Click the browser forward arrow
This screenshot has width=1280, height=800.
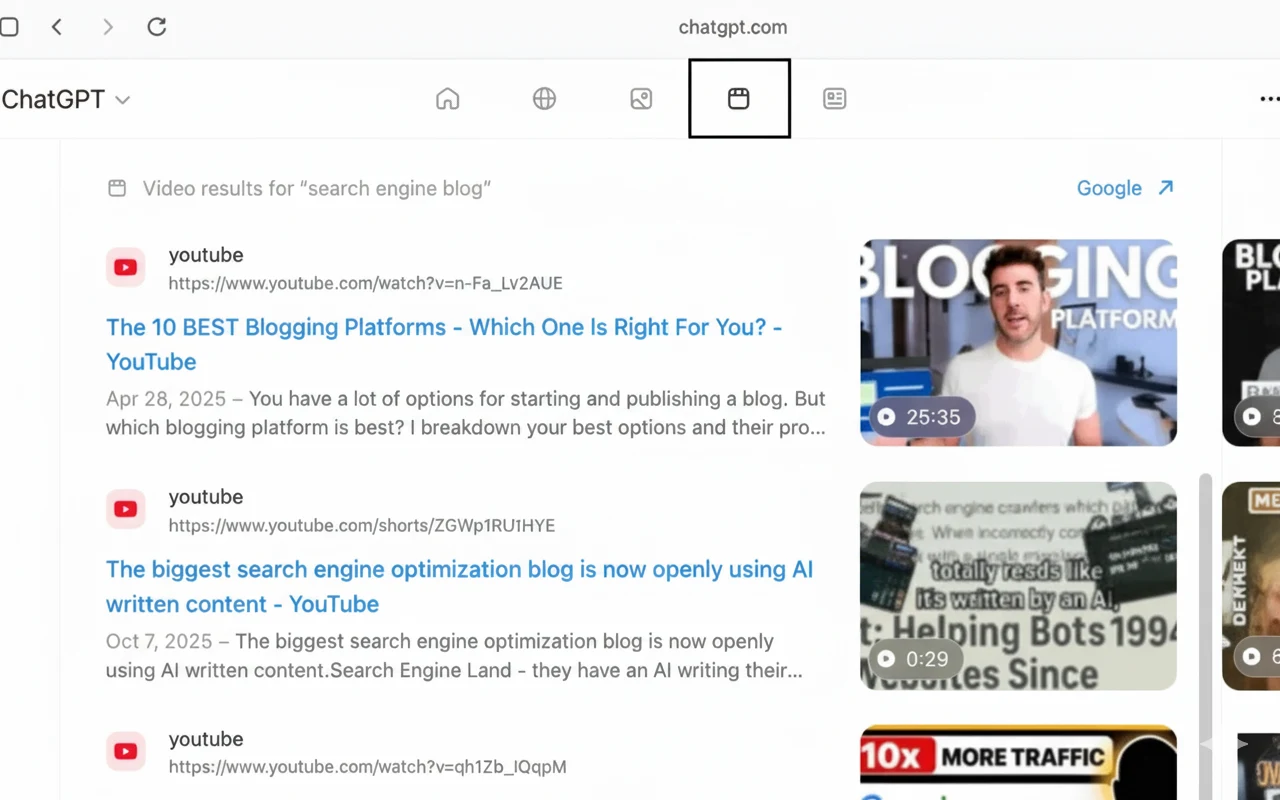point(108,27)
